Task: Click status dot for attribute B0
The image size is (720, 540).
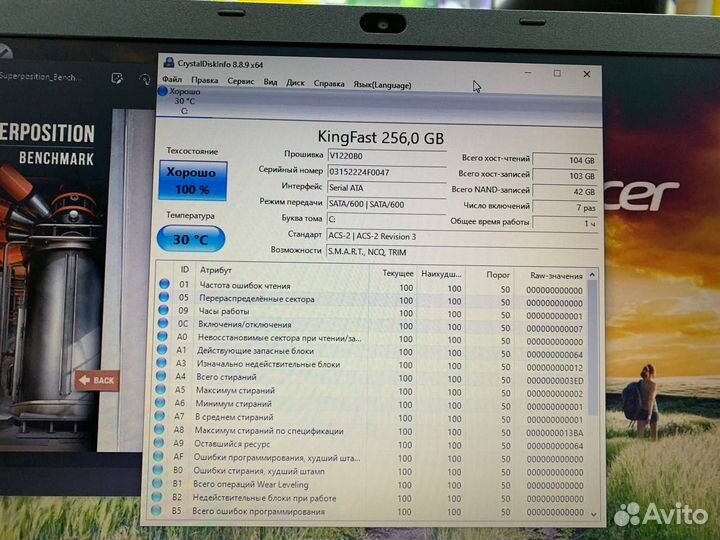Action: coord(158,469)
